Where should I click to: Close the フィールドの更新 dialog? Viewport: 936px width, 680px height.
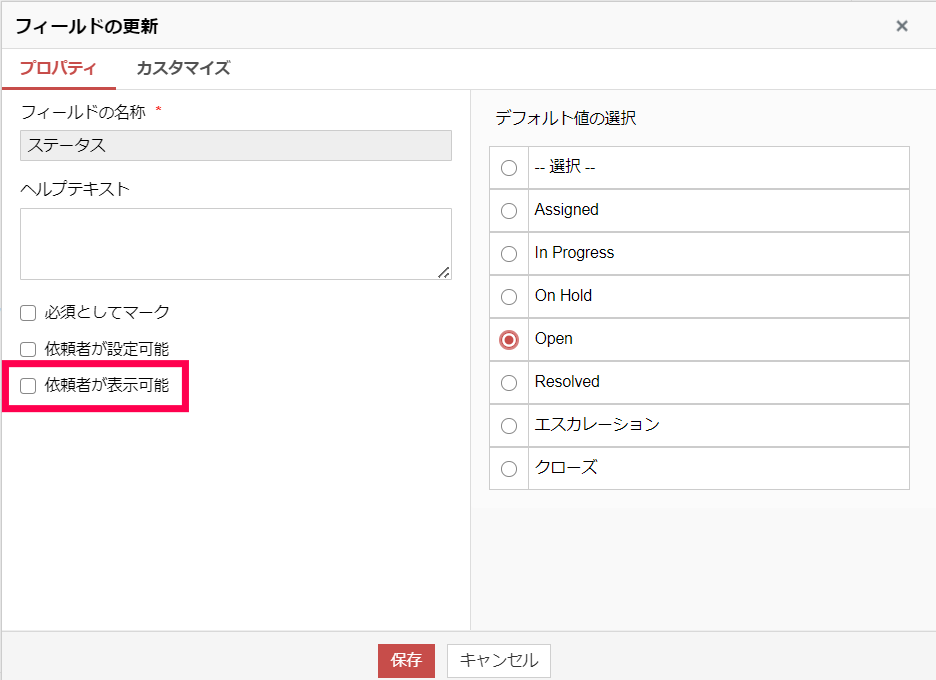pyautogui.click(x=902, y=26)
